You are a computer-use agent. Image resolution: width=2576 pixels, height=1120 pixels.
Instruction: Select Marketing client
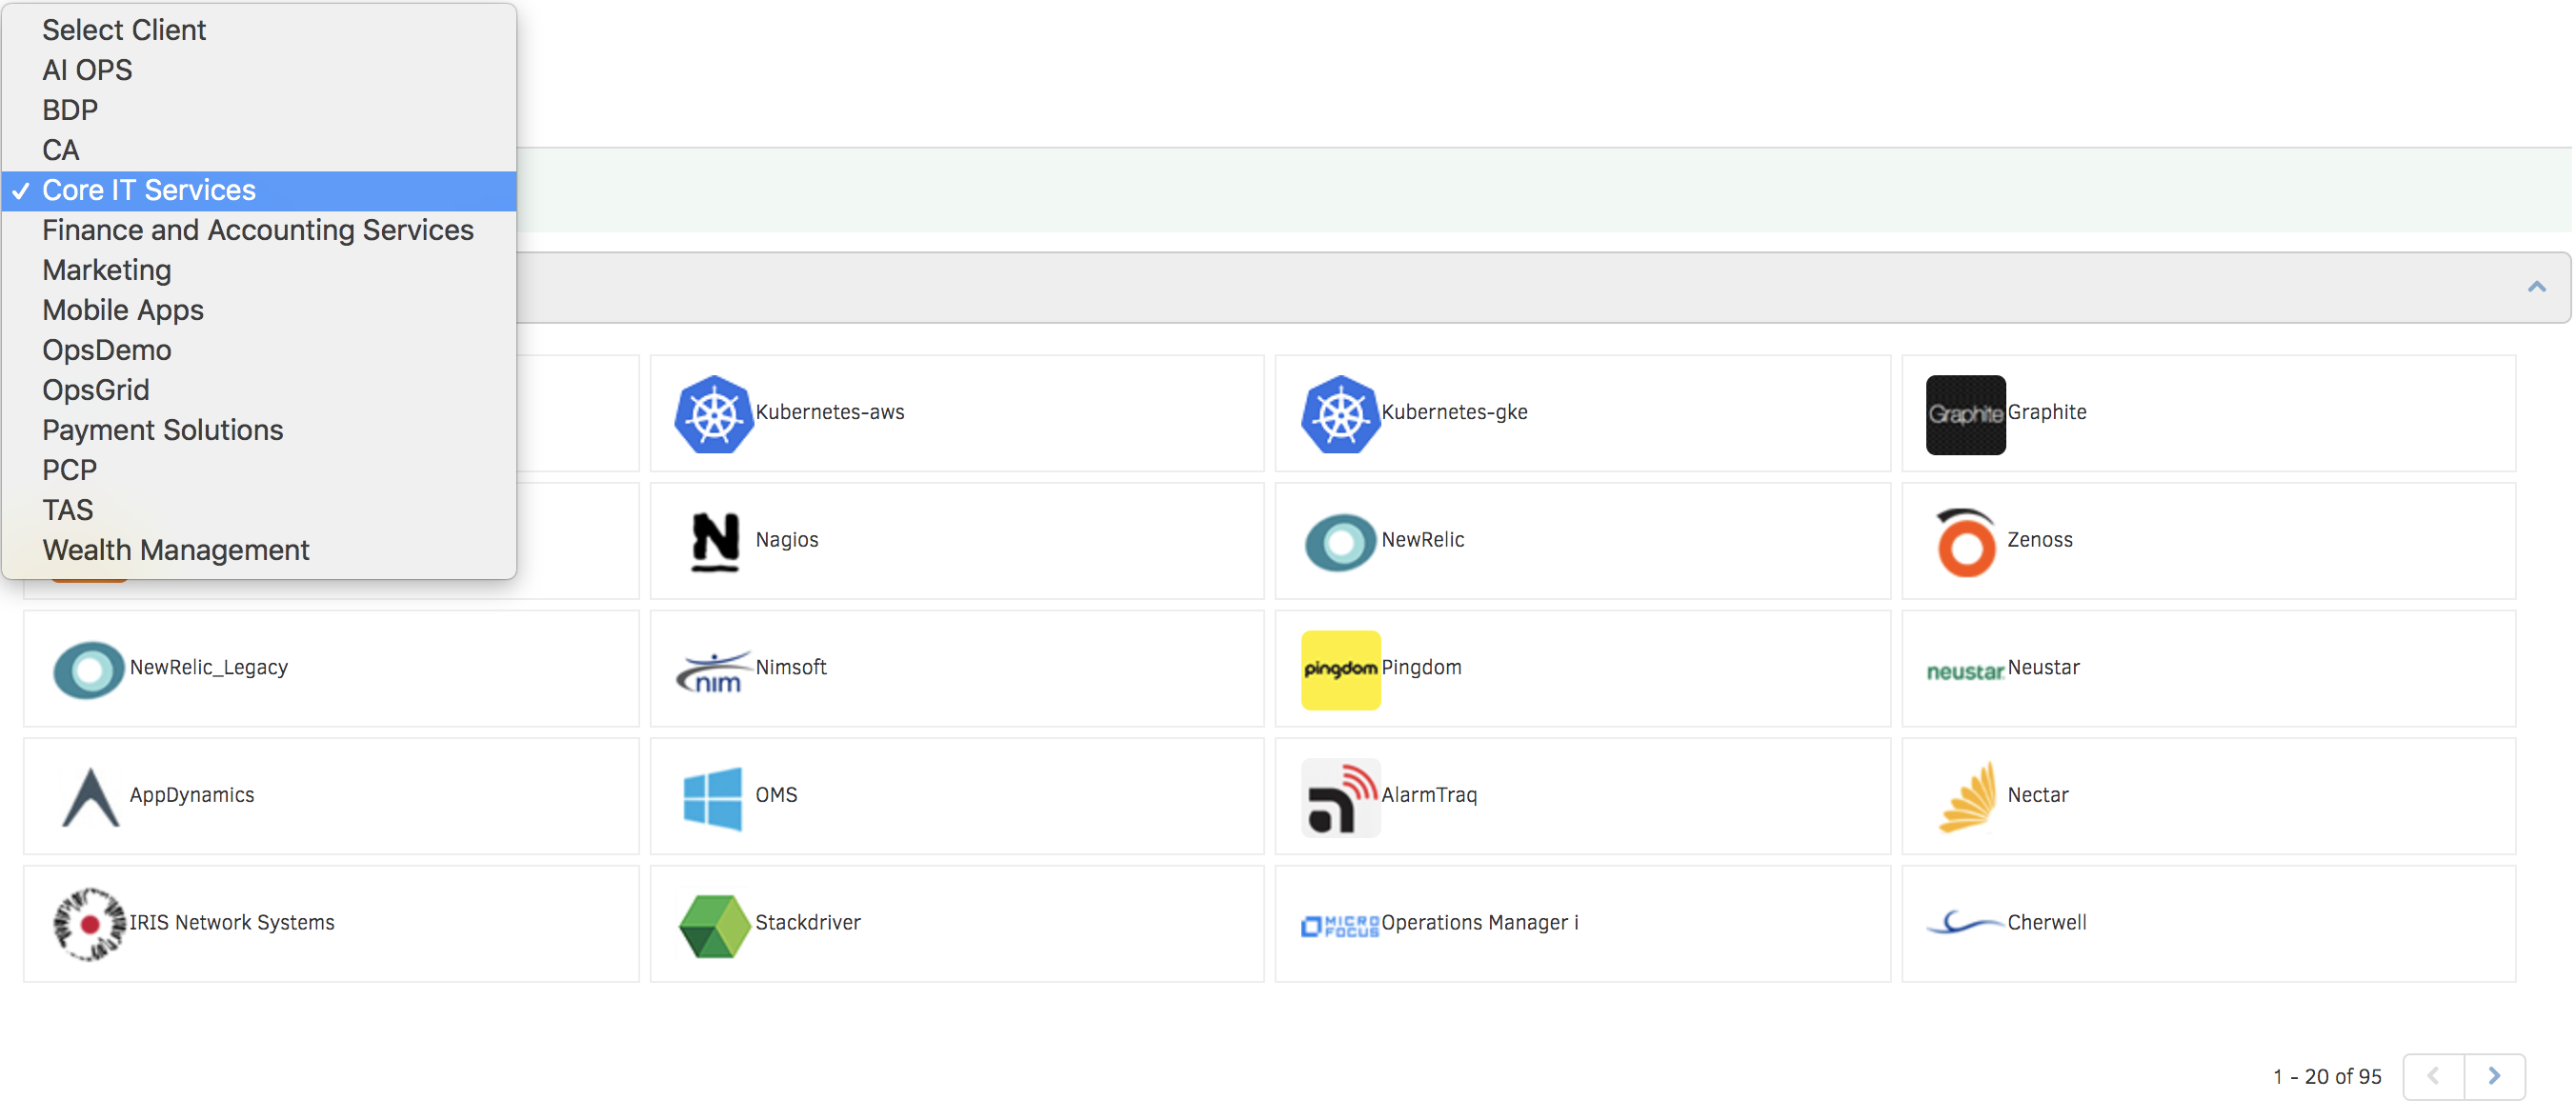[x=259, y=270]
